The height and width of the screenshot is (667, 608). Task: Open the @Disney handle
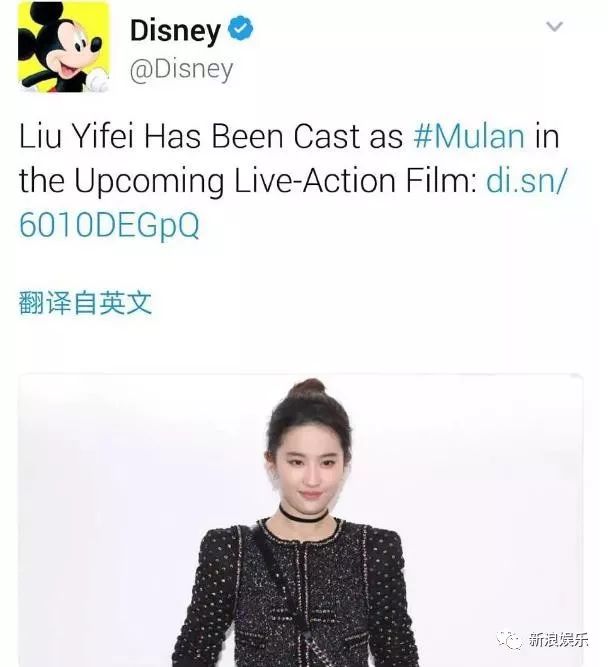(x=182, y=69)
